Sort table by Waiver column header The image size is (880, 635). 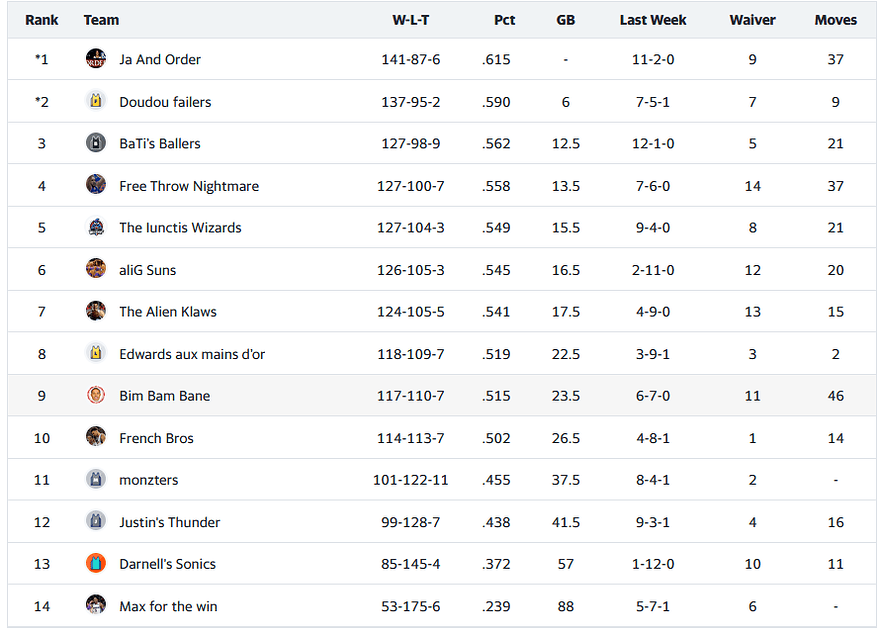pyautogui.click(x=752, y=20)
